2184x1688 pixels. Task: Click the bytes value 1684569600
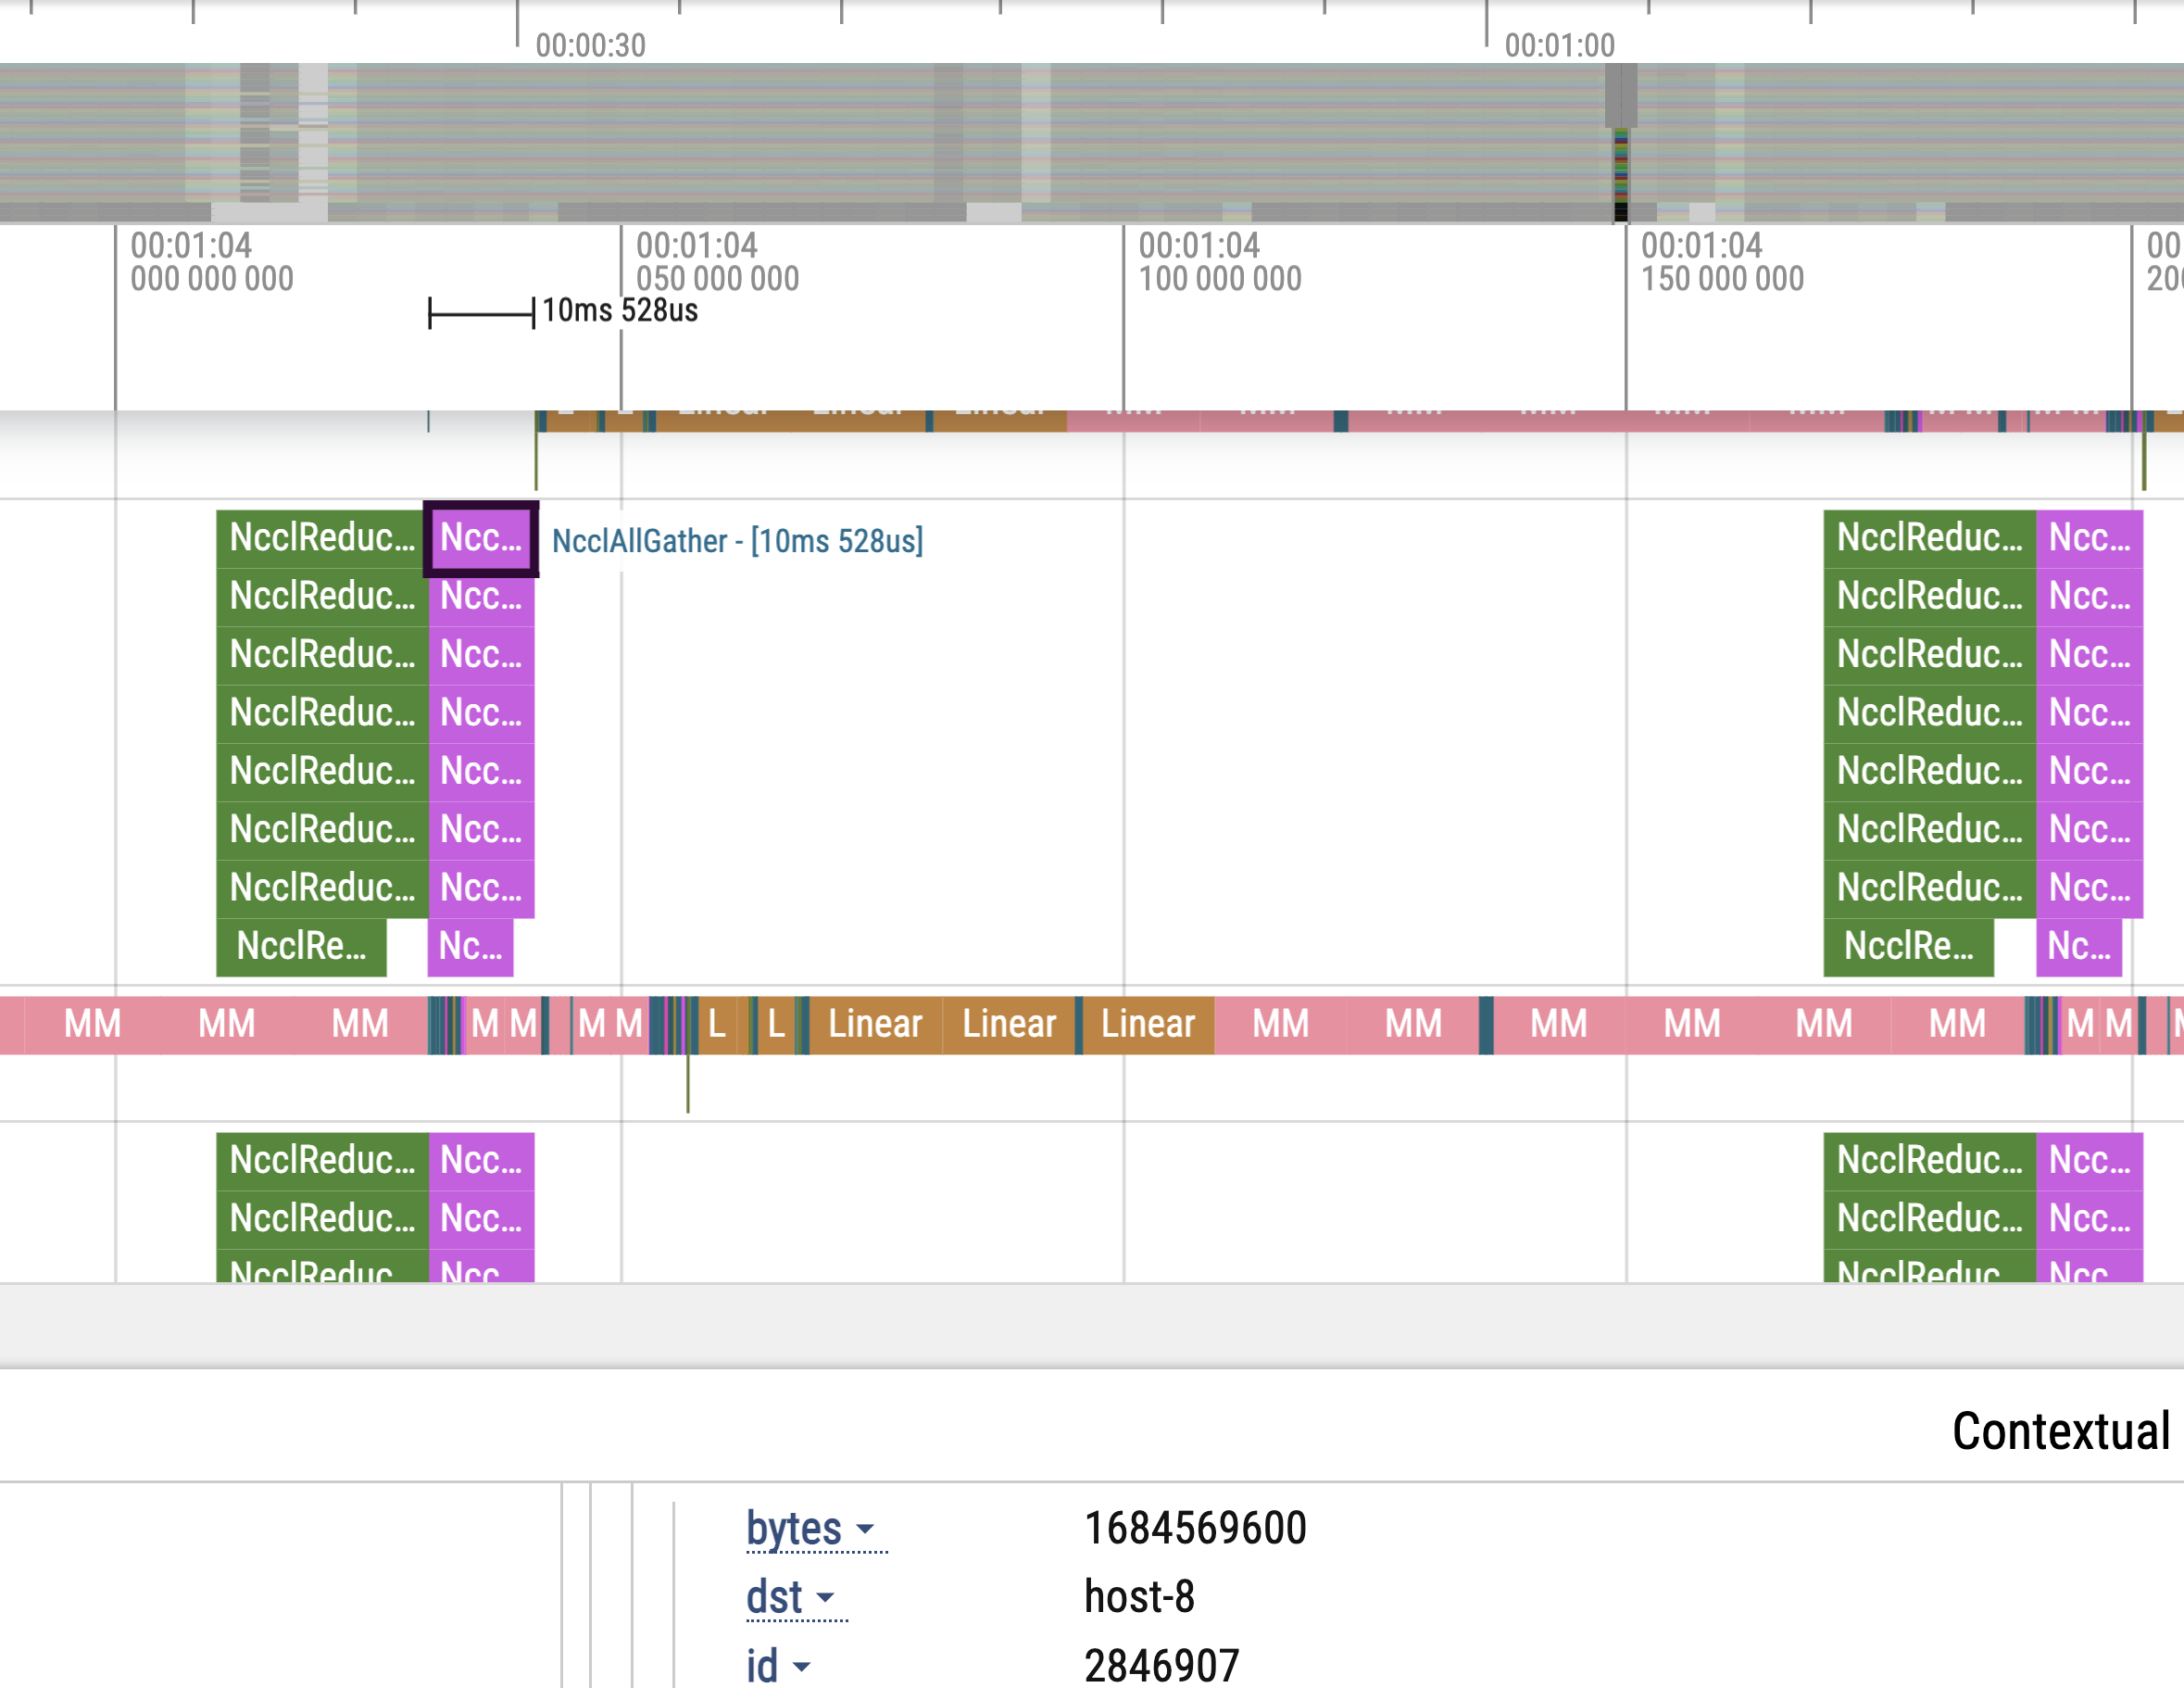pos(1195,1529)
